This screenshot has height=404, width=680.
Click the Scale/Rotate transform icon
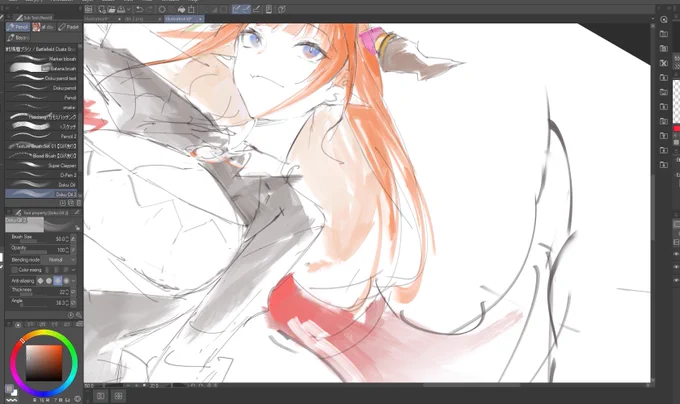point(191,9)
